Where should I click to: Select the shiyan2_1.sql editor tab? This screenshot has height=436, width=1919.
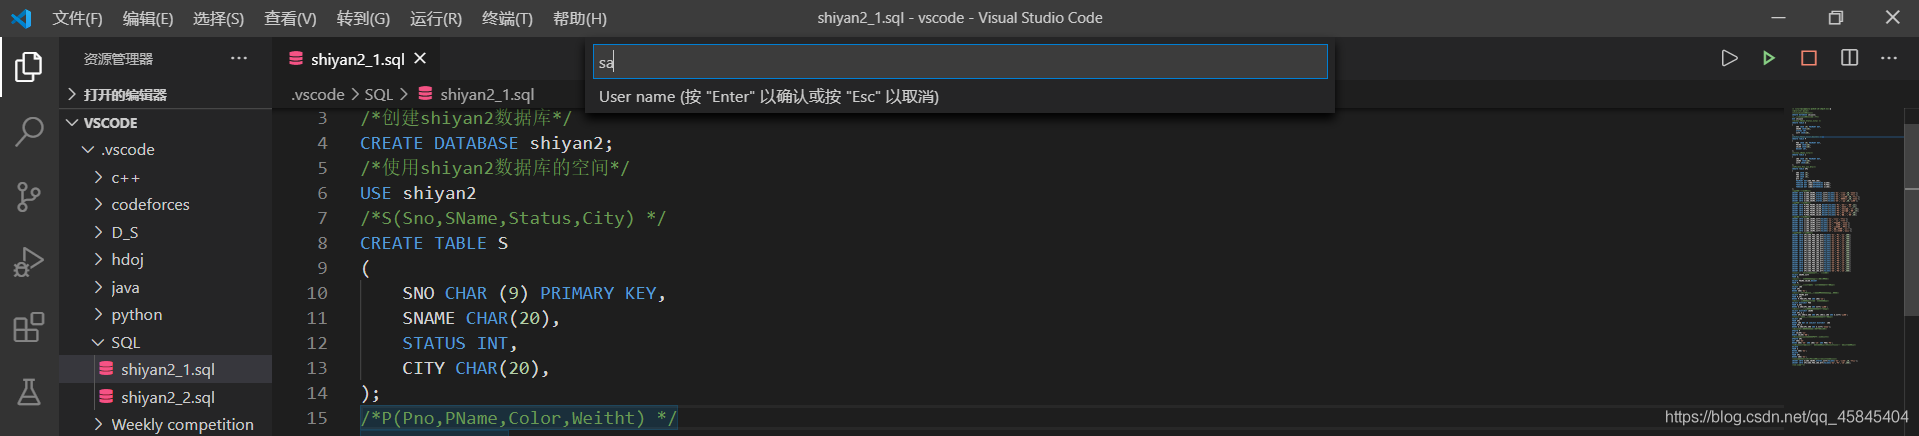[357, 59]
